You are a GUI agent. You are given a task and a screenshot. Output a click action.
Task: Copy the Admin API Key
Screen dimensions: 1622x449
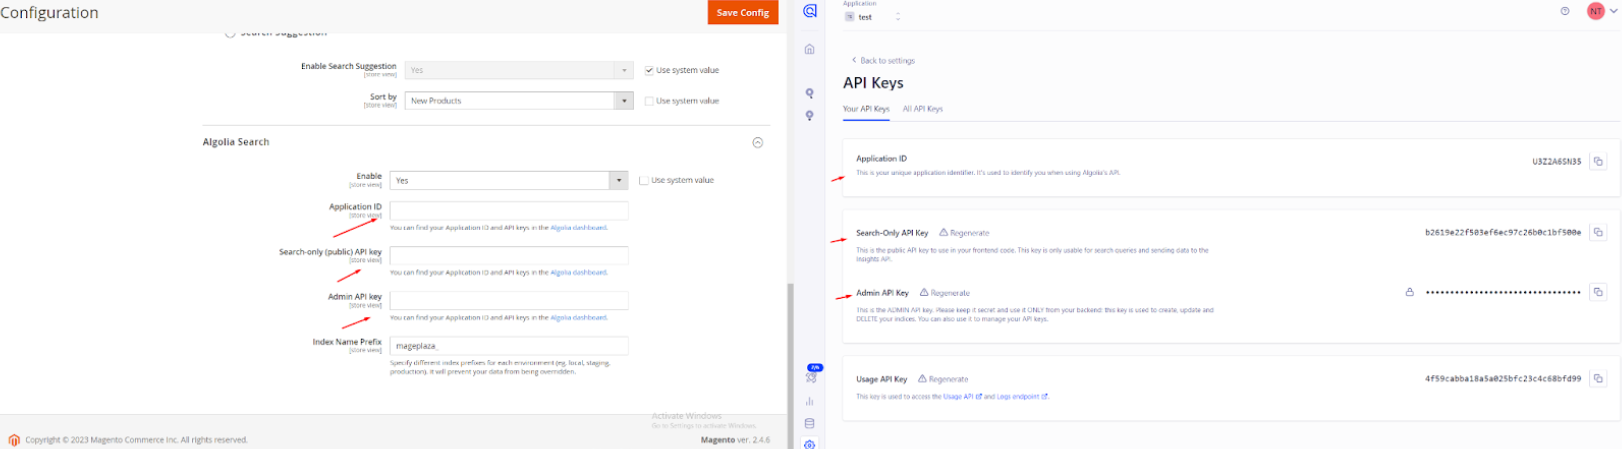point(1598,292)
